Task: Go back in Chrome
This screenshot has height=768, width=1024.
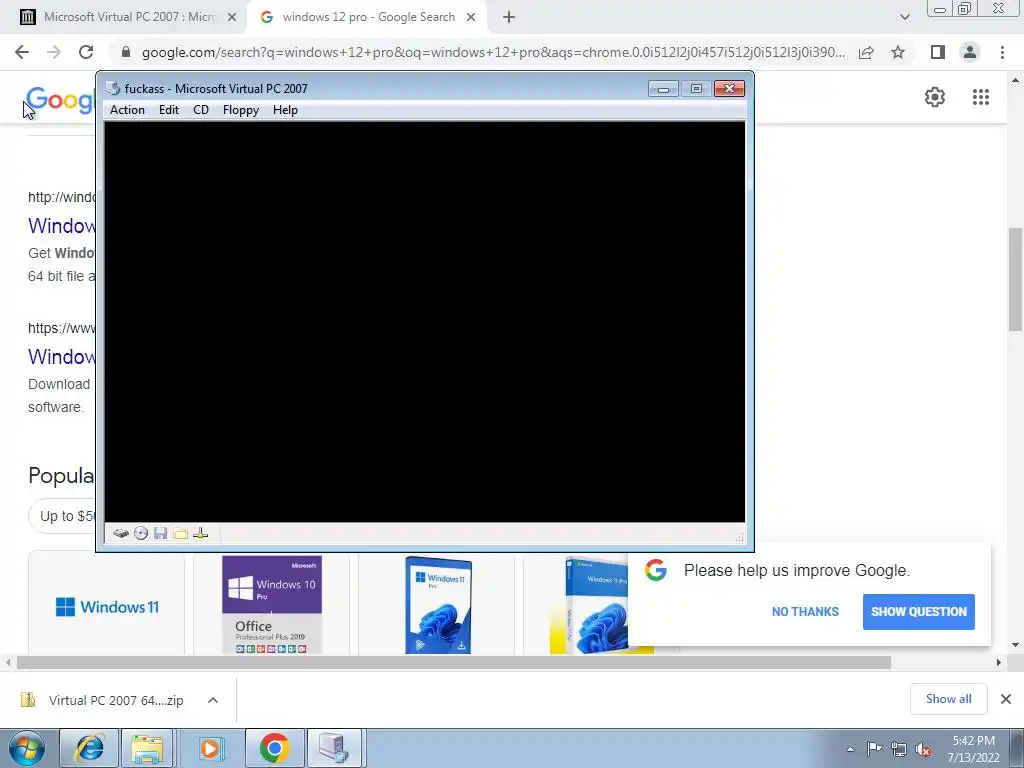Action: (x=22, y=52)
